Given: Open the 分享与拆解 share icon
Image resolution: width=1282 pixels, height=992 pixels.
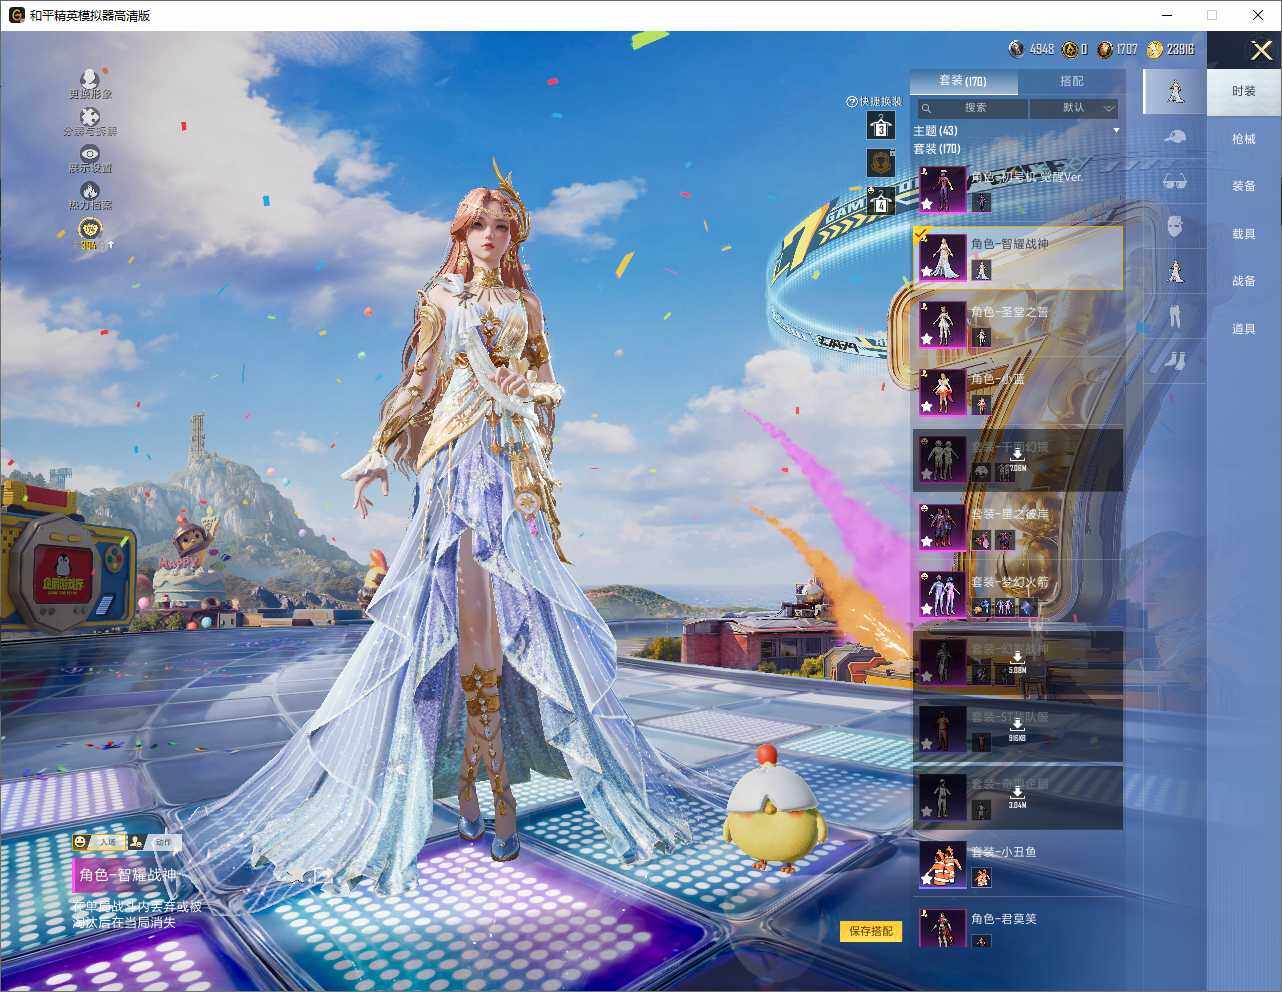Looking at the screenshot, I should coord(90,117).
